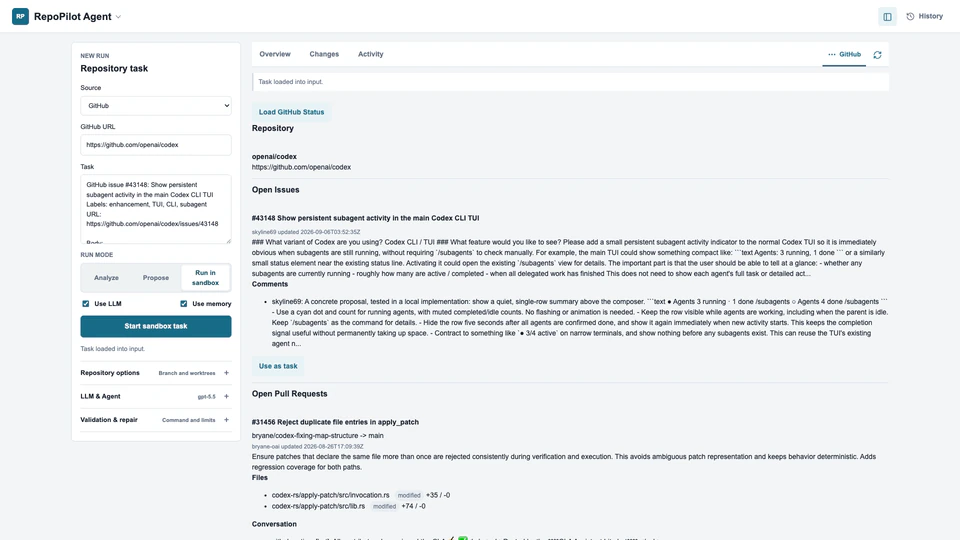
Task: Open the Source dropdown set to GitHub
Action: point(156,105)
